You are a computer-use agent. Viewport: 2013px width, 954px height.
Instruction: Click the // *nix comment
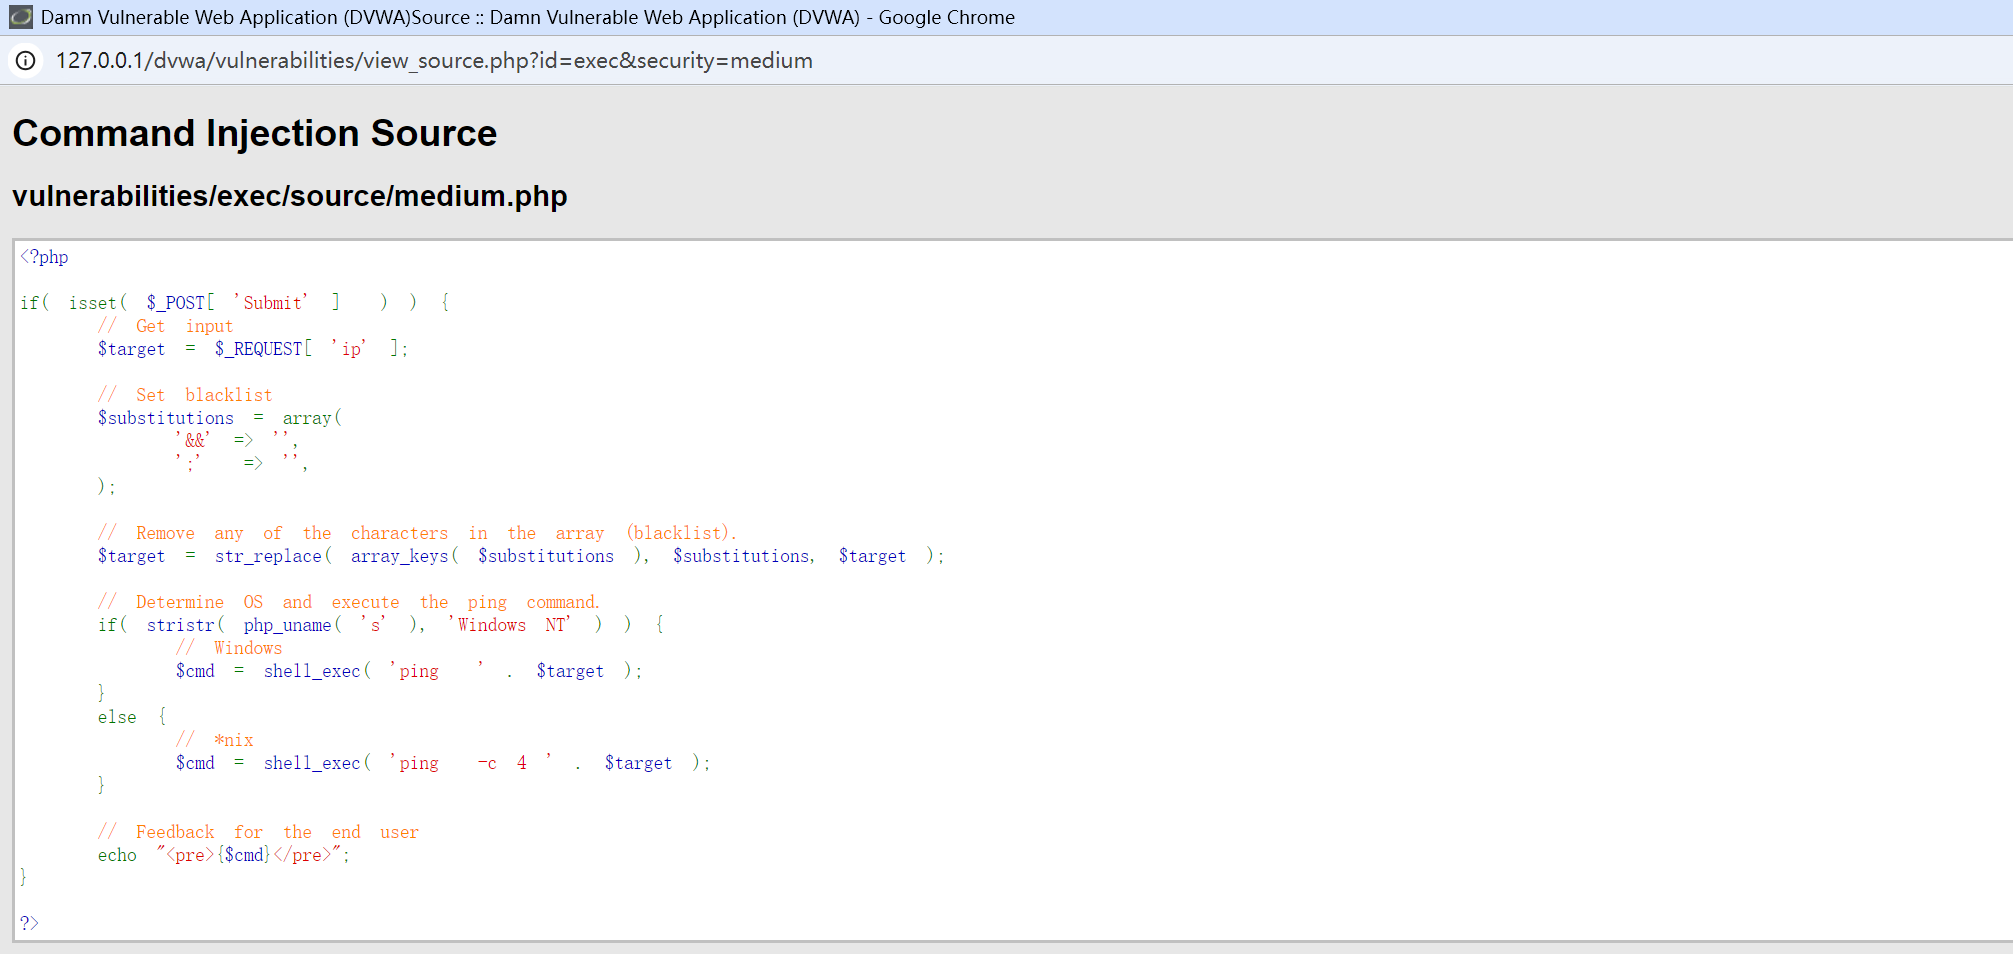coord(215,740)
